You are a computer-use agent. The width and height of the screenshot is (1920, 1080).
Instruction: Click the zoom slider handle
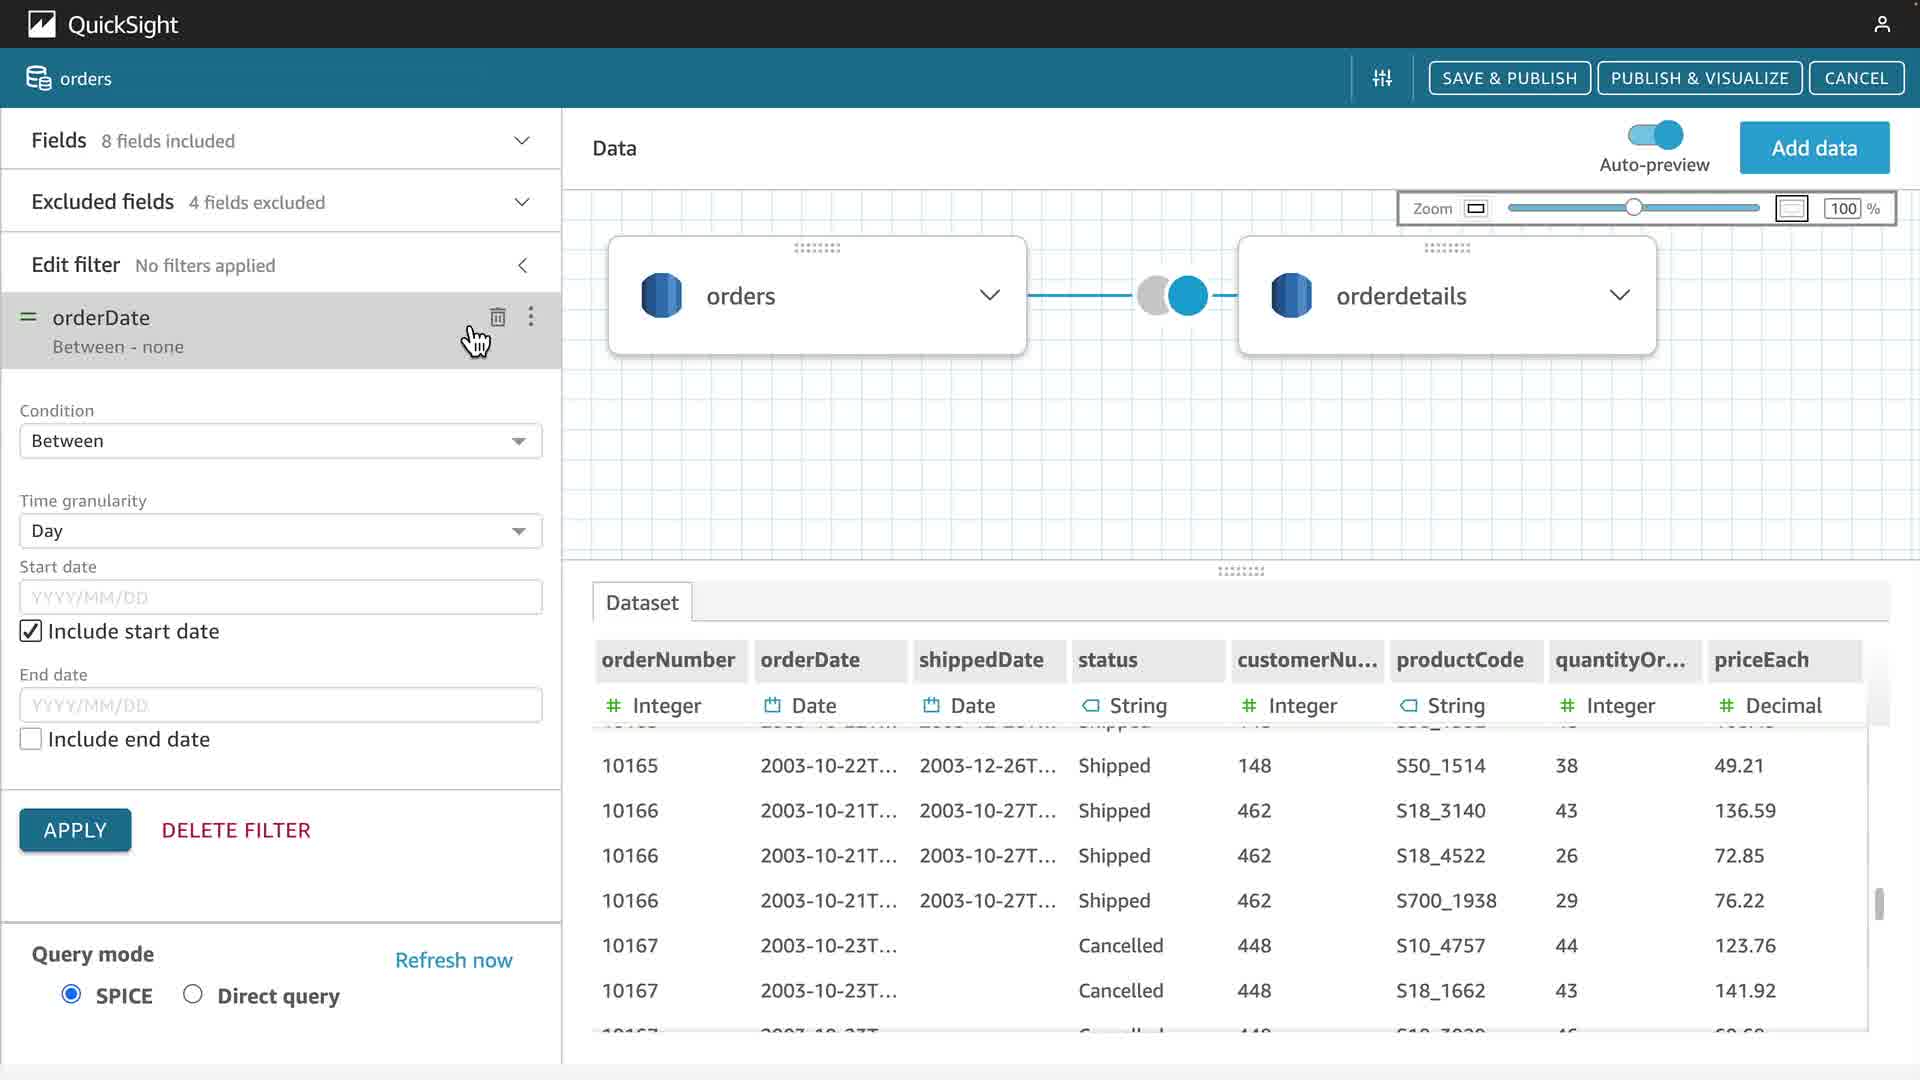point(1633,208)
